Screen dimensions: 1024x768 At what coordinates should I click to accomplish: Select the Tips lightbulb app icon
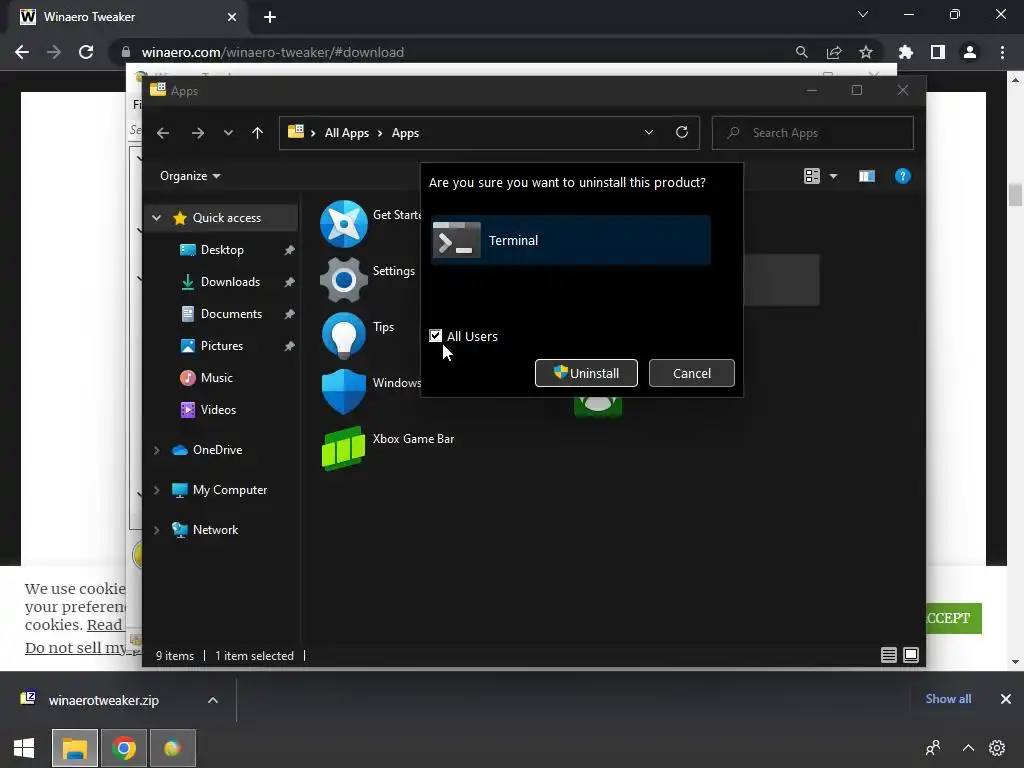click(x=344, y=336)
